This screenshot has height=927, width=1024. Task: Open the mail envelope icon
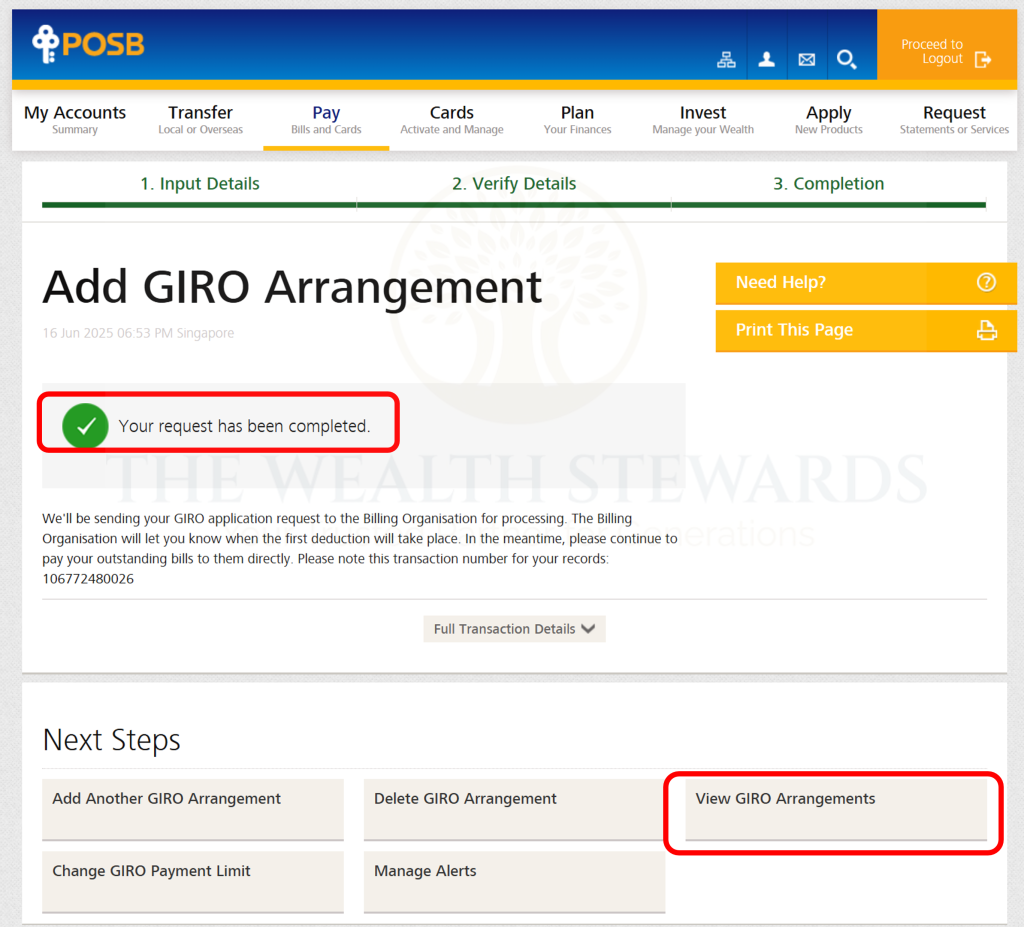806,60
